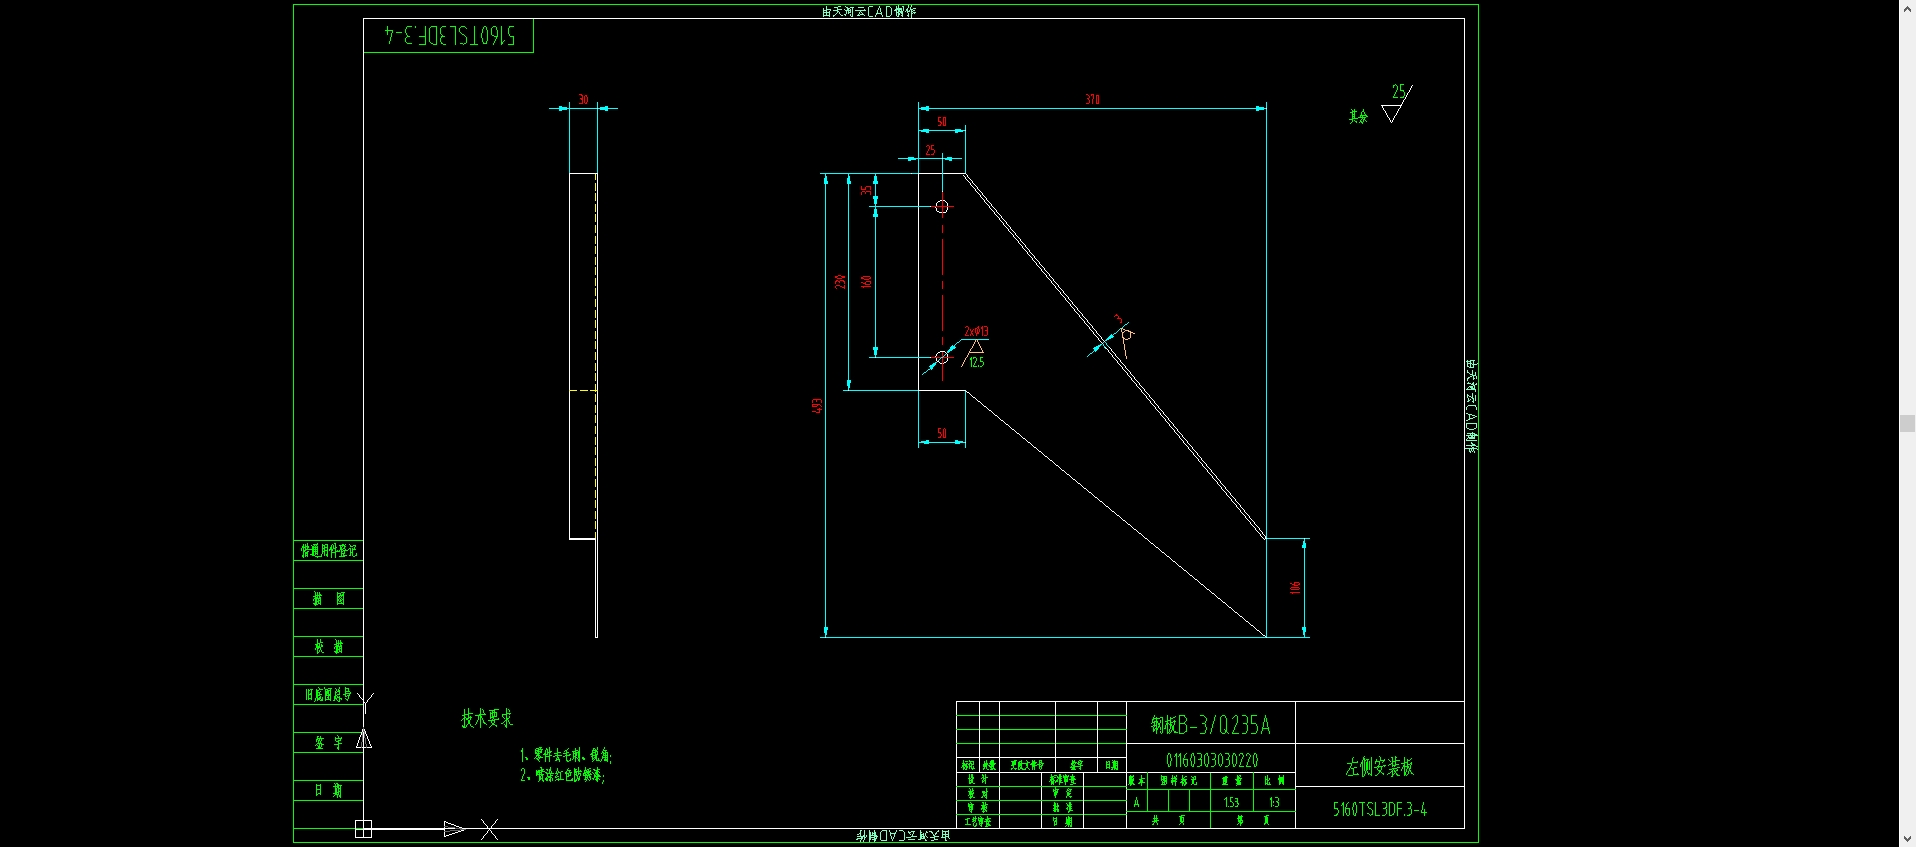Click the "标准审查" cell
The height and width of the screenshot is (847, 1916).
[x=1062, y=779]
